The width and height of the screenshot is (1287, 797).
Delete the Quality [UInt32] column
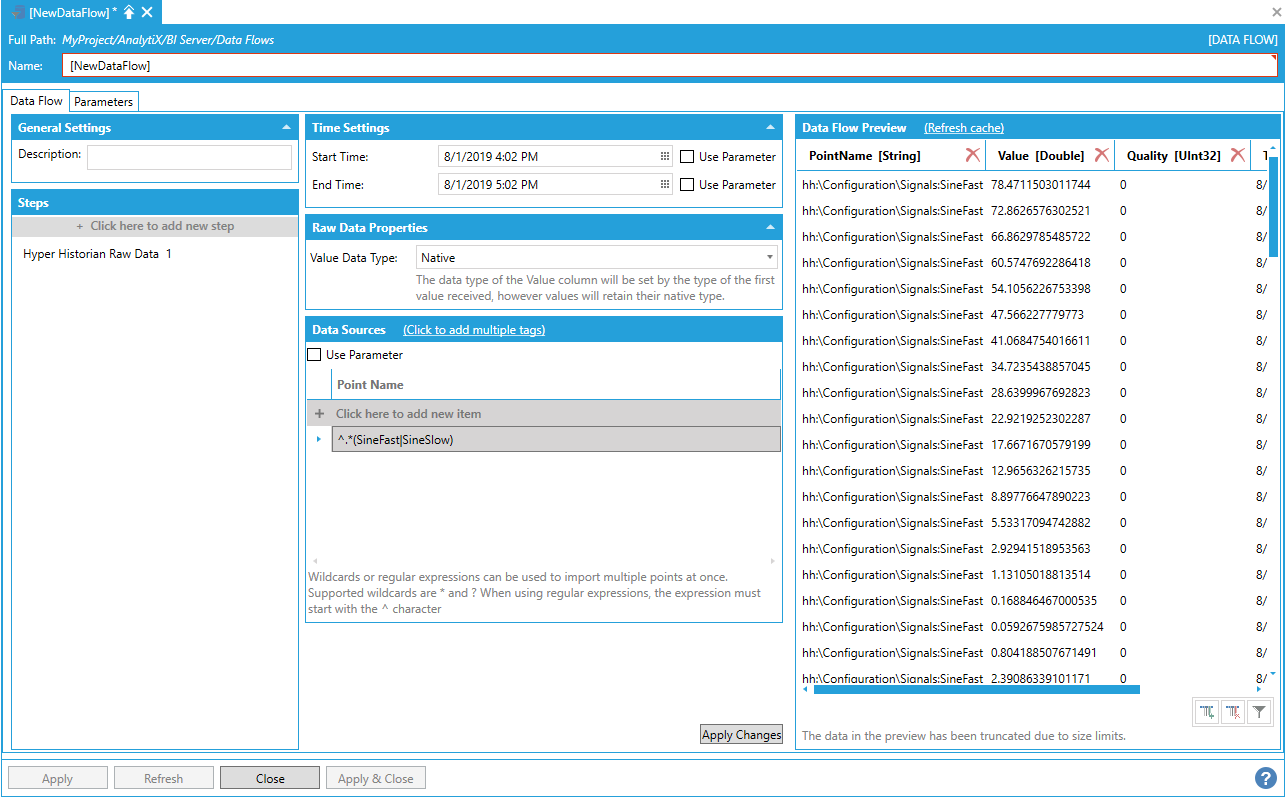tap(1237, 155)
